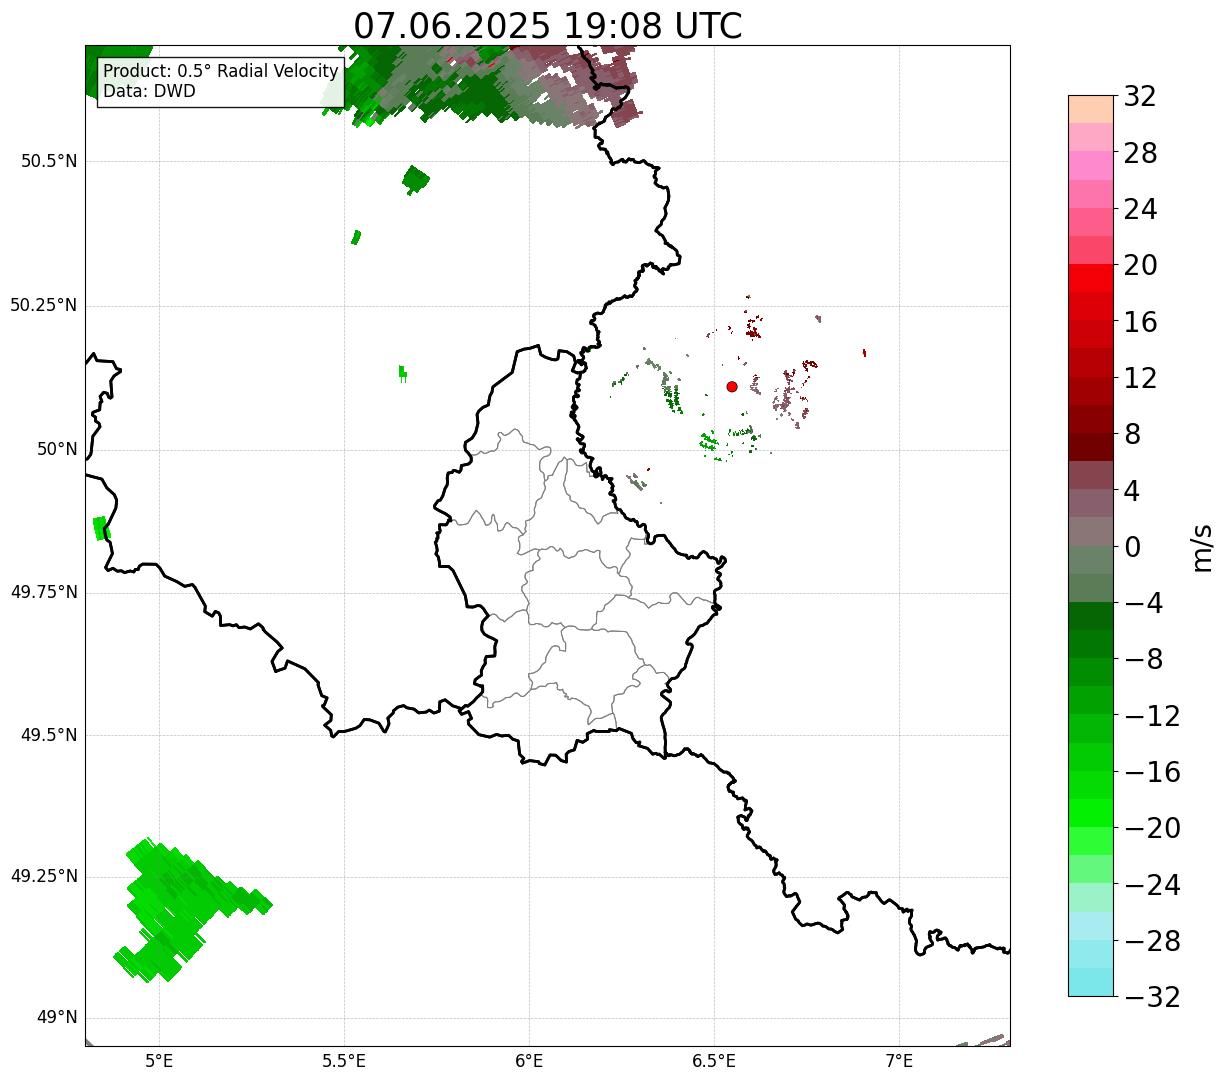Click the colorbar tick label −24
The height and width of the screenshot is (1081, 1225).
click(1152, 885)
